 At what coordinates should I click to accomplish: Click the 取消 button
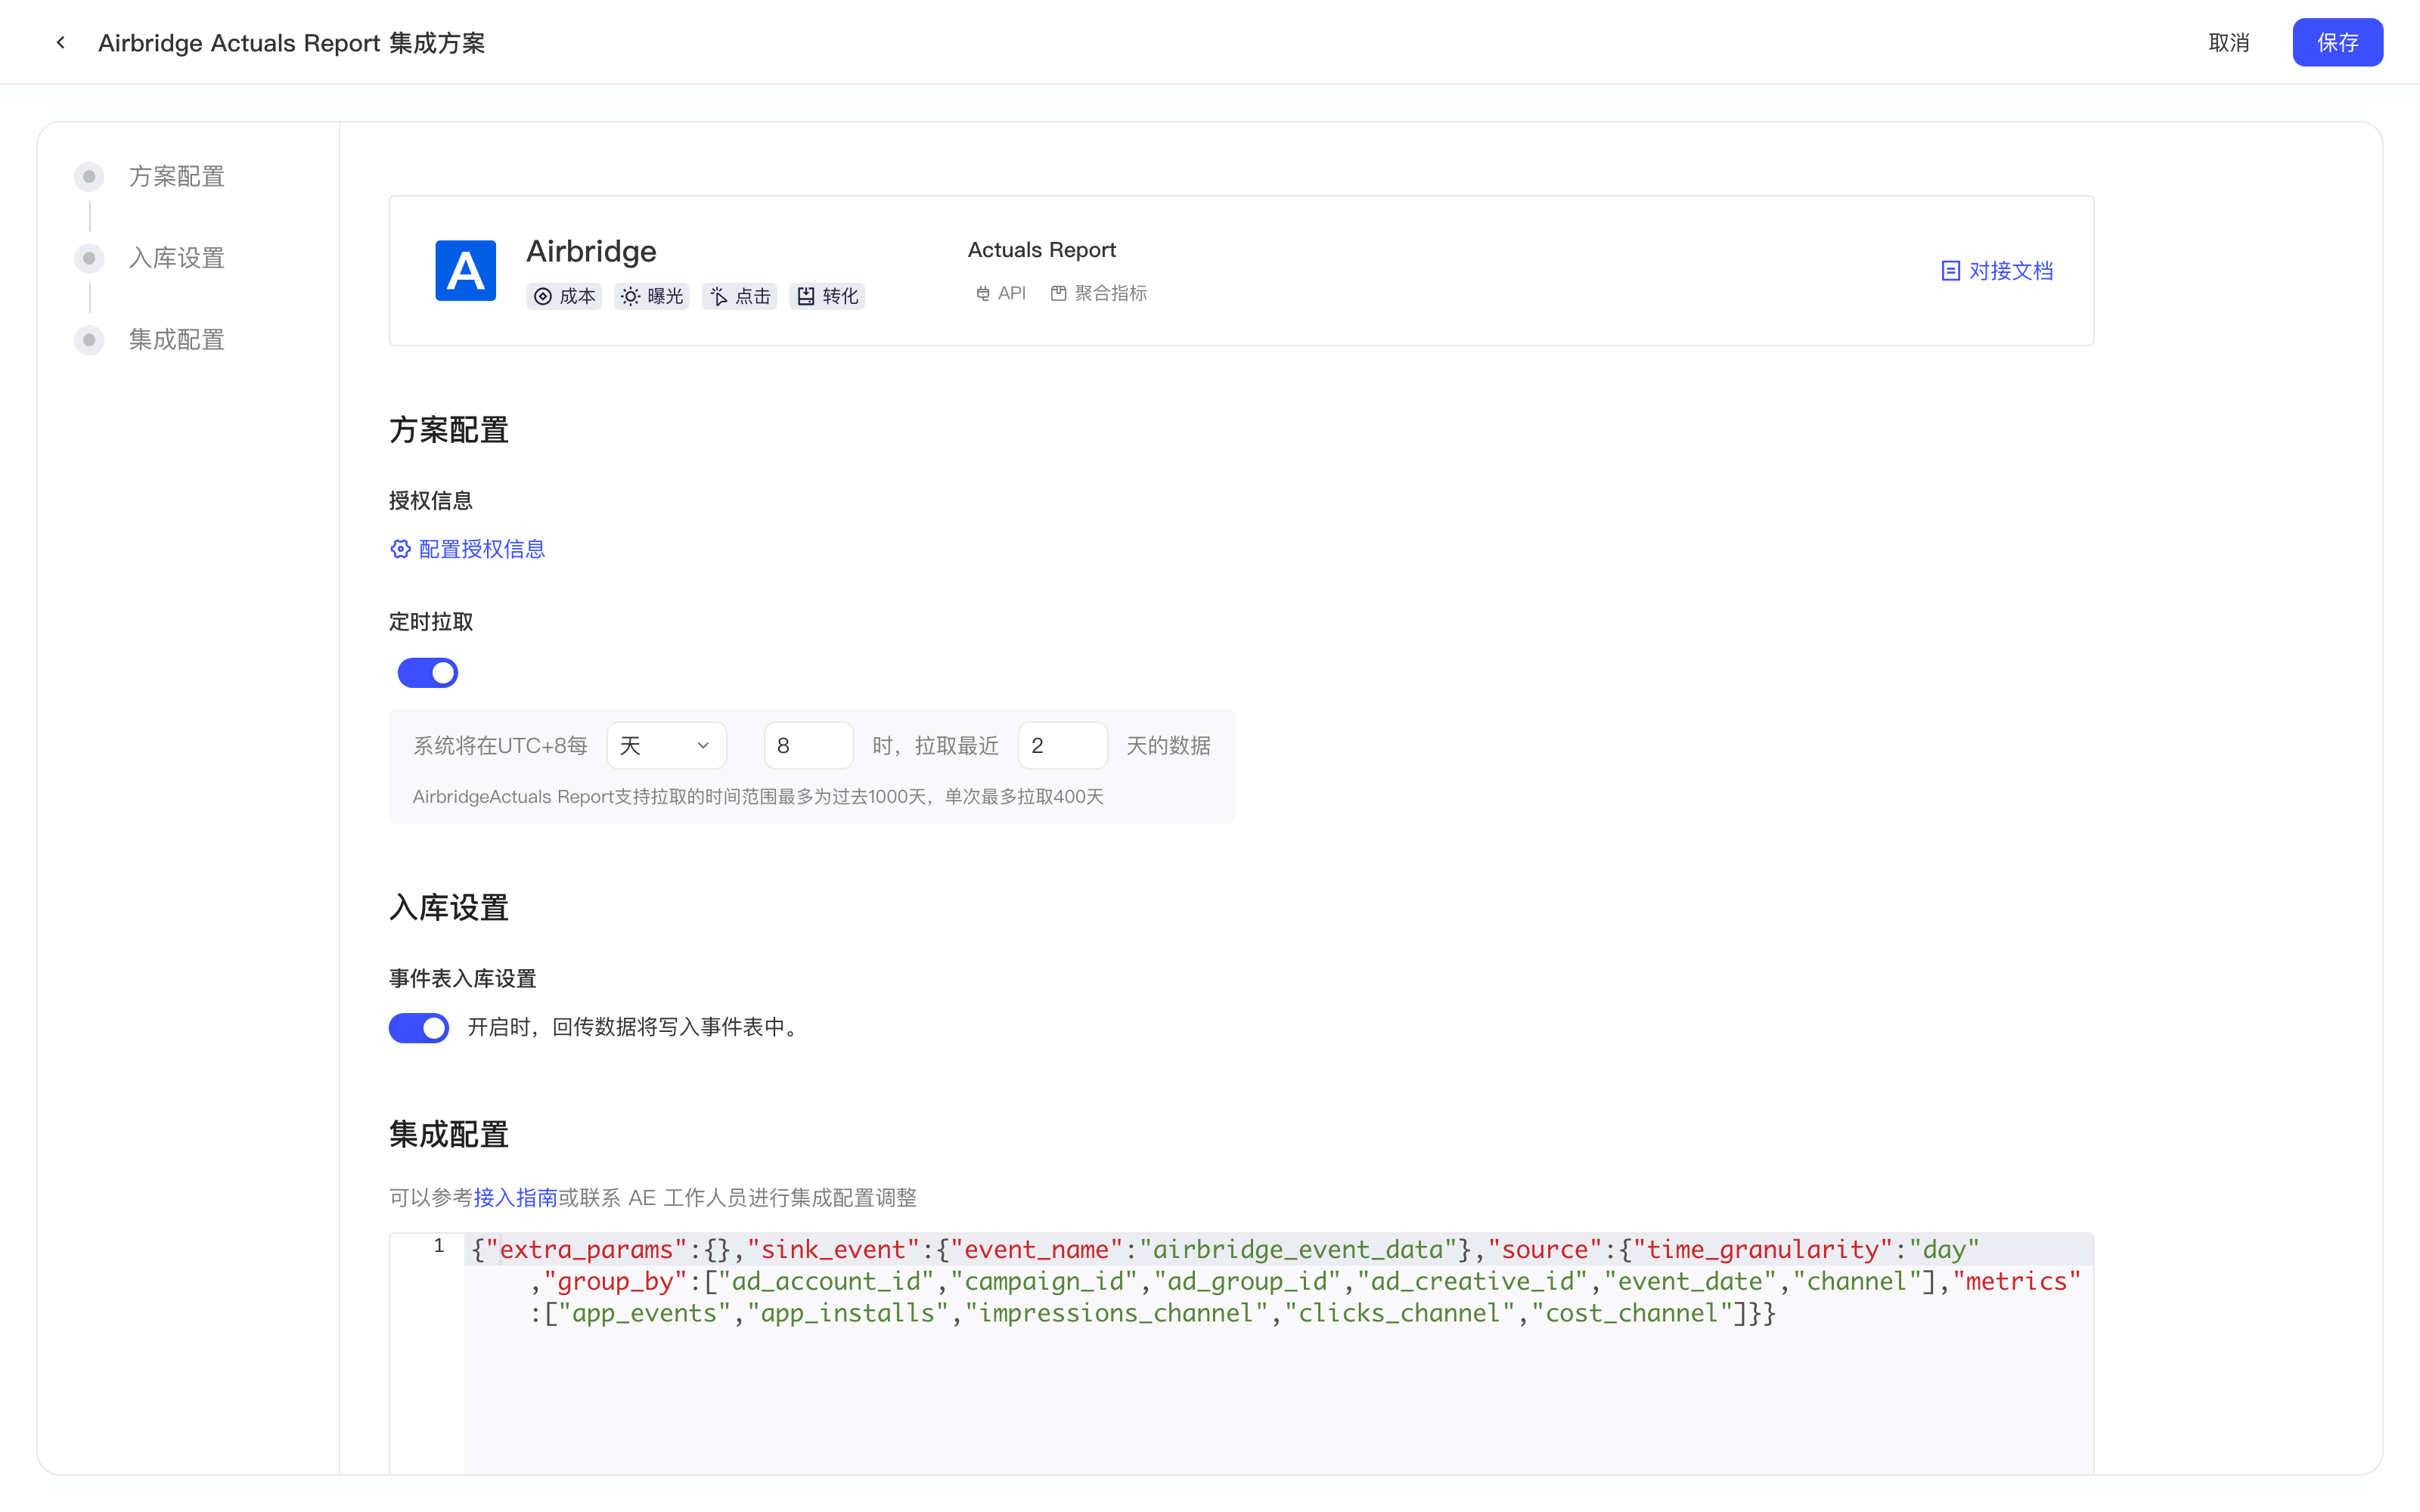click(x=2229, y=42)
